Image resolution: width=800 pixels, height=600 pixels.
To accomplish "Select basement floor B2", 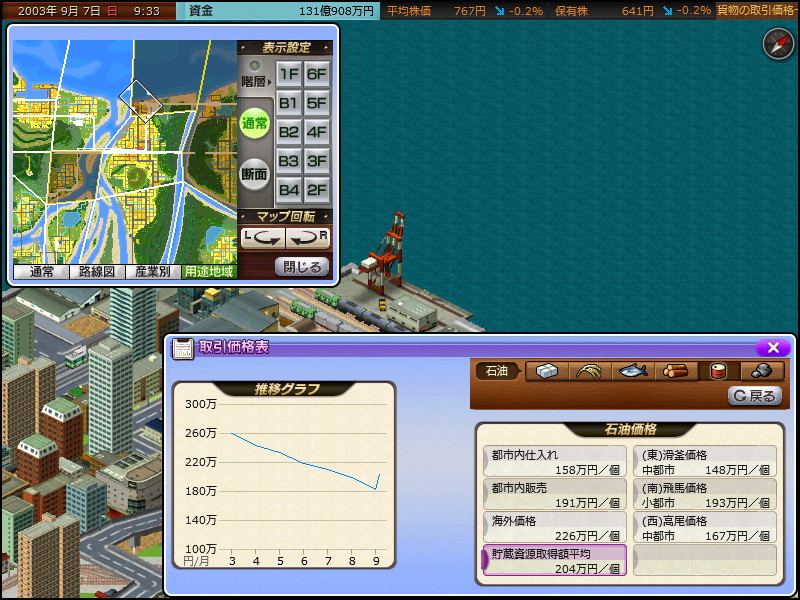I will [x=289, y=133].
